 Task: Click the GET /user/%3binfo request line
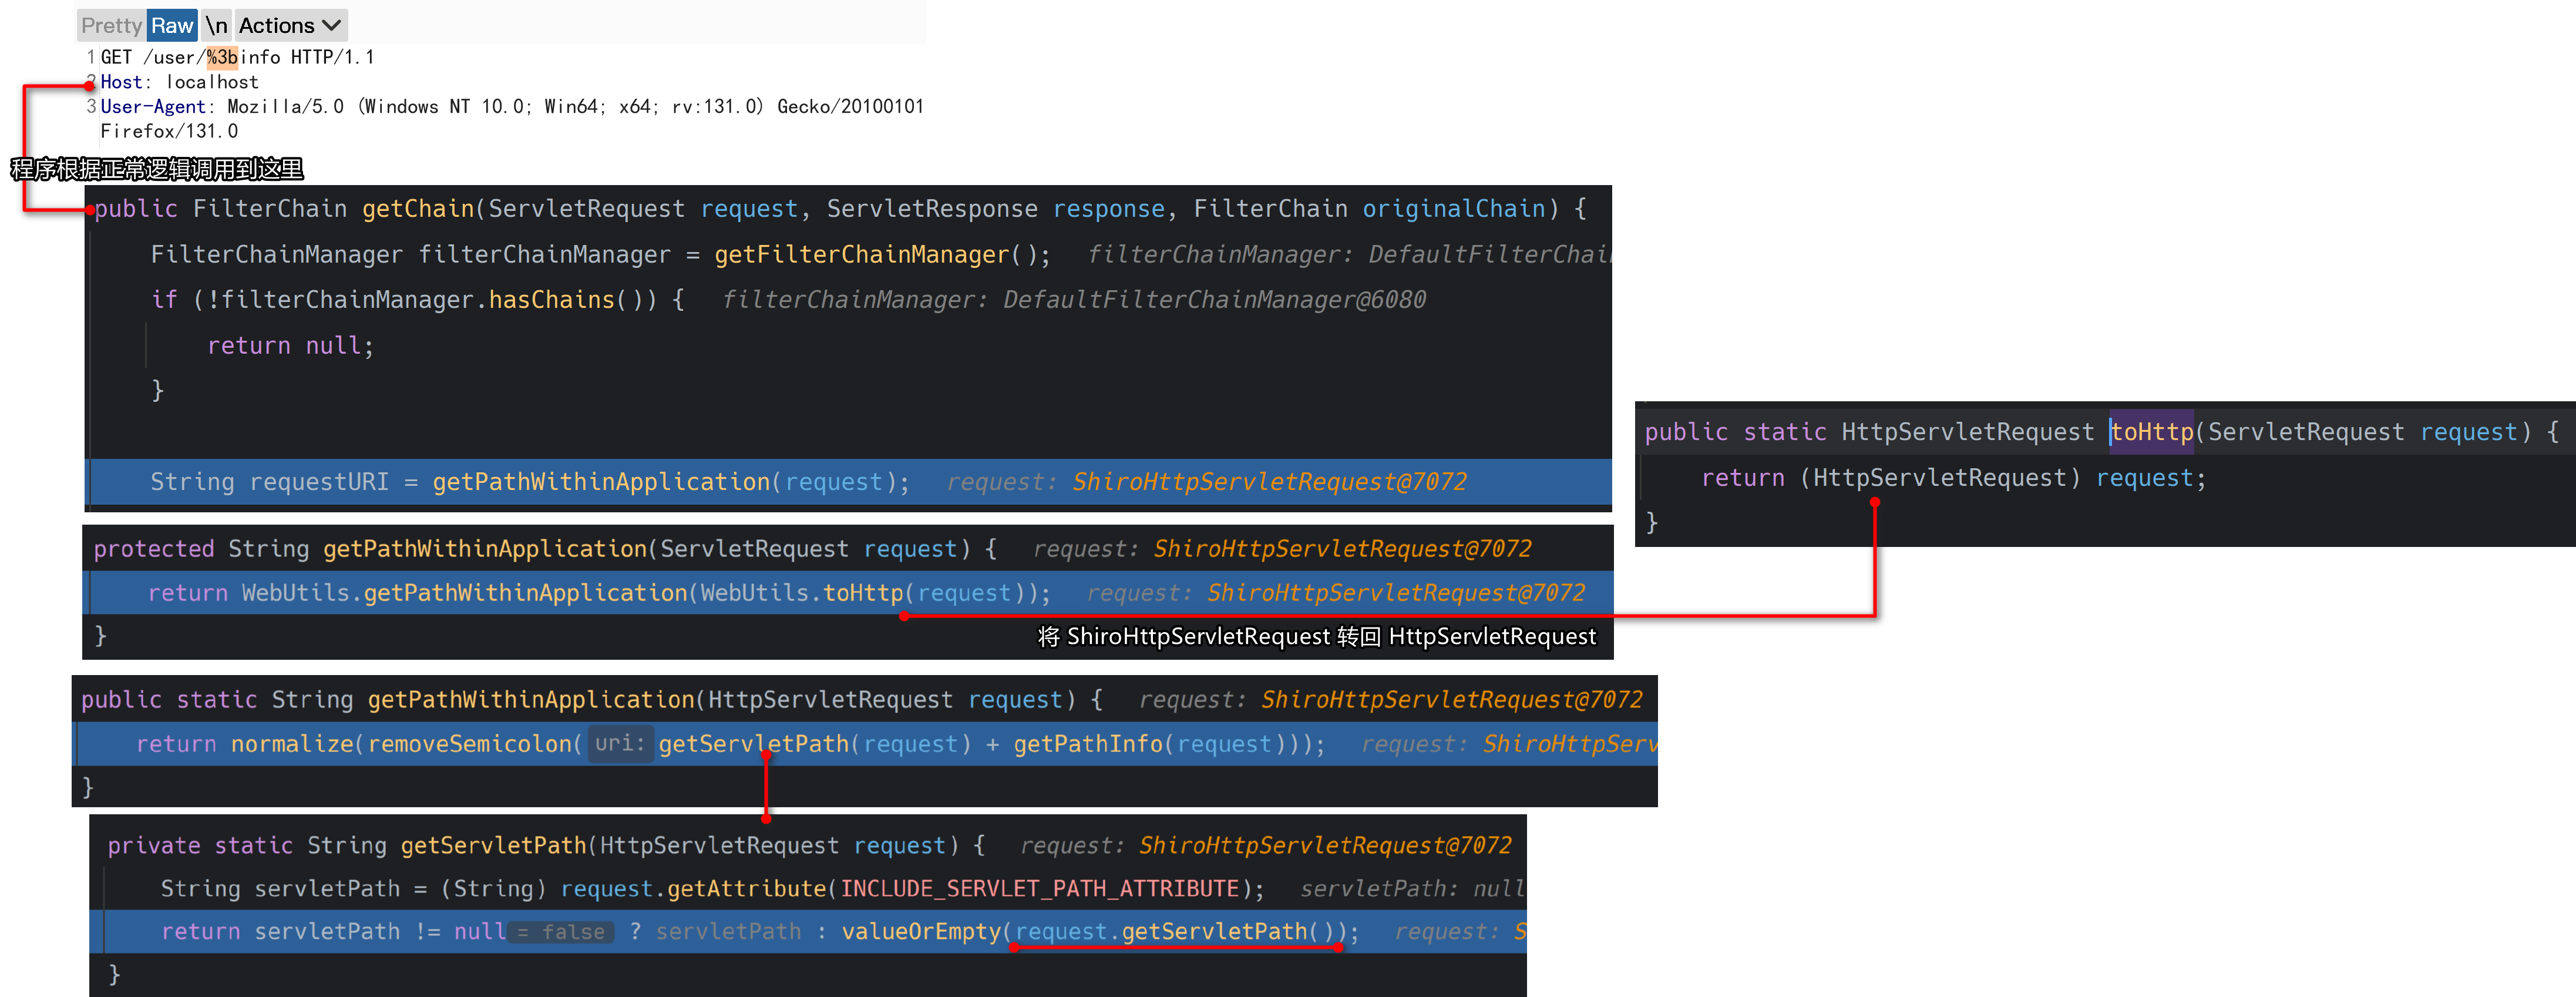coord(237,57)
